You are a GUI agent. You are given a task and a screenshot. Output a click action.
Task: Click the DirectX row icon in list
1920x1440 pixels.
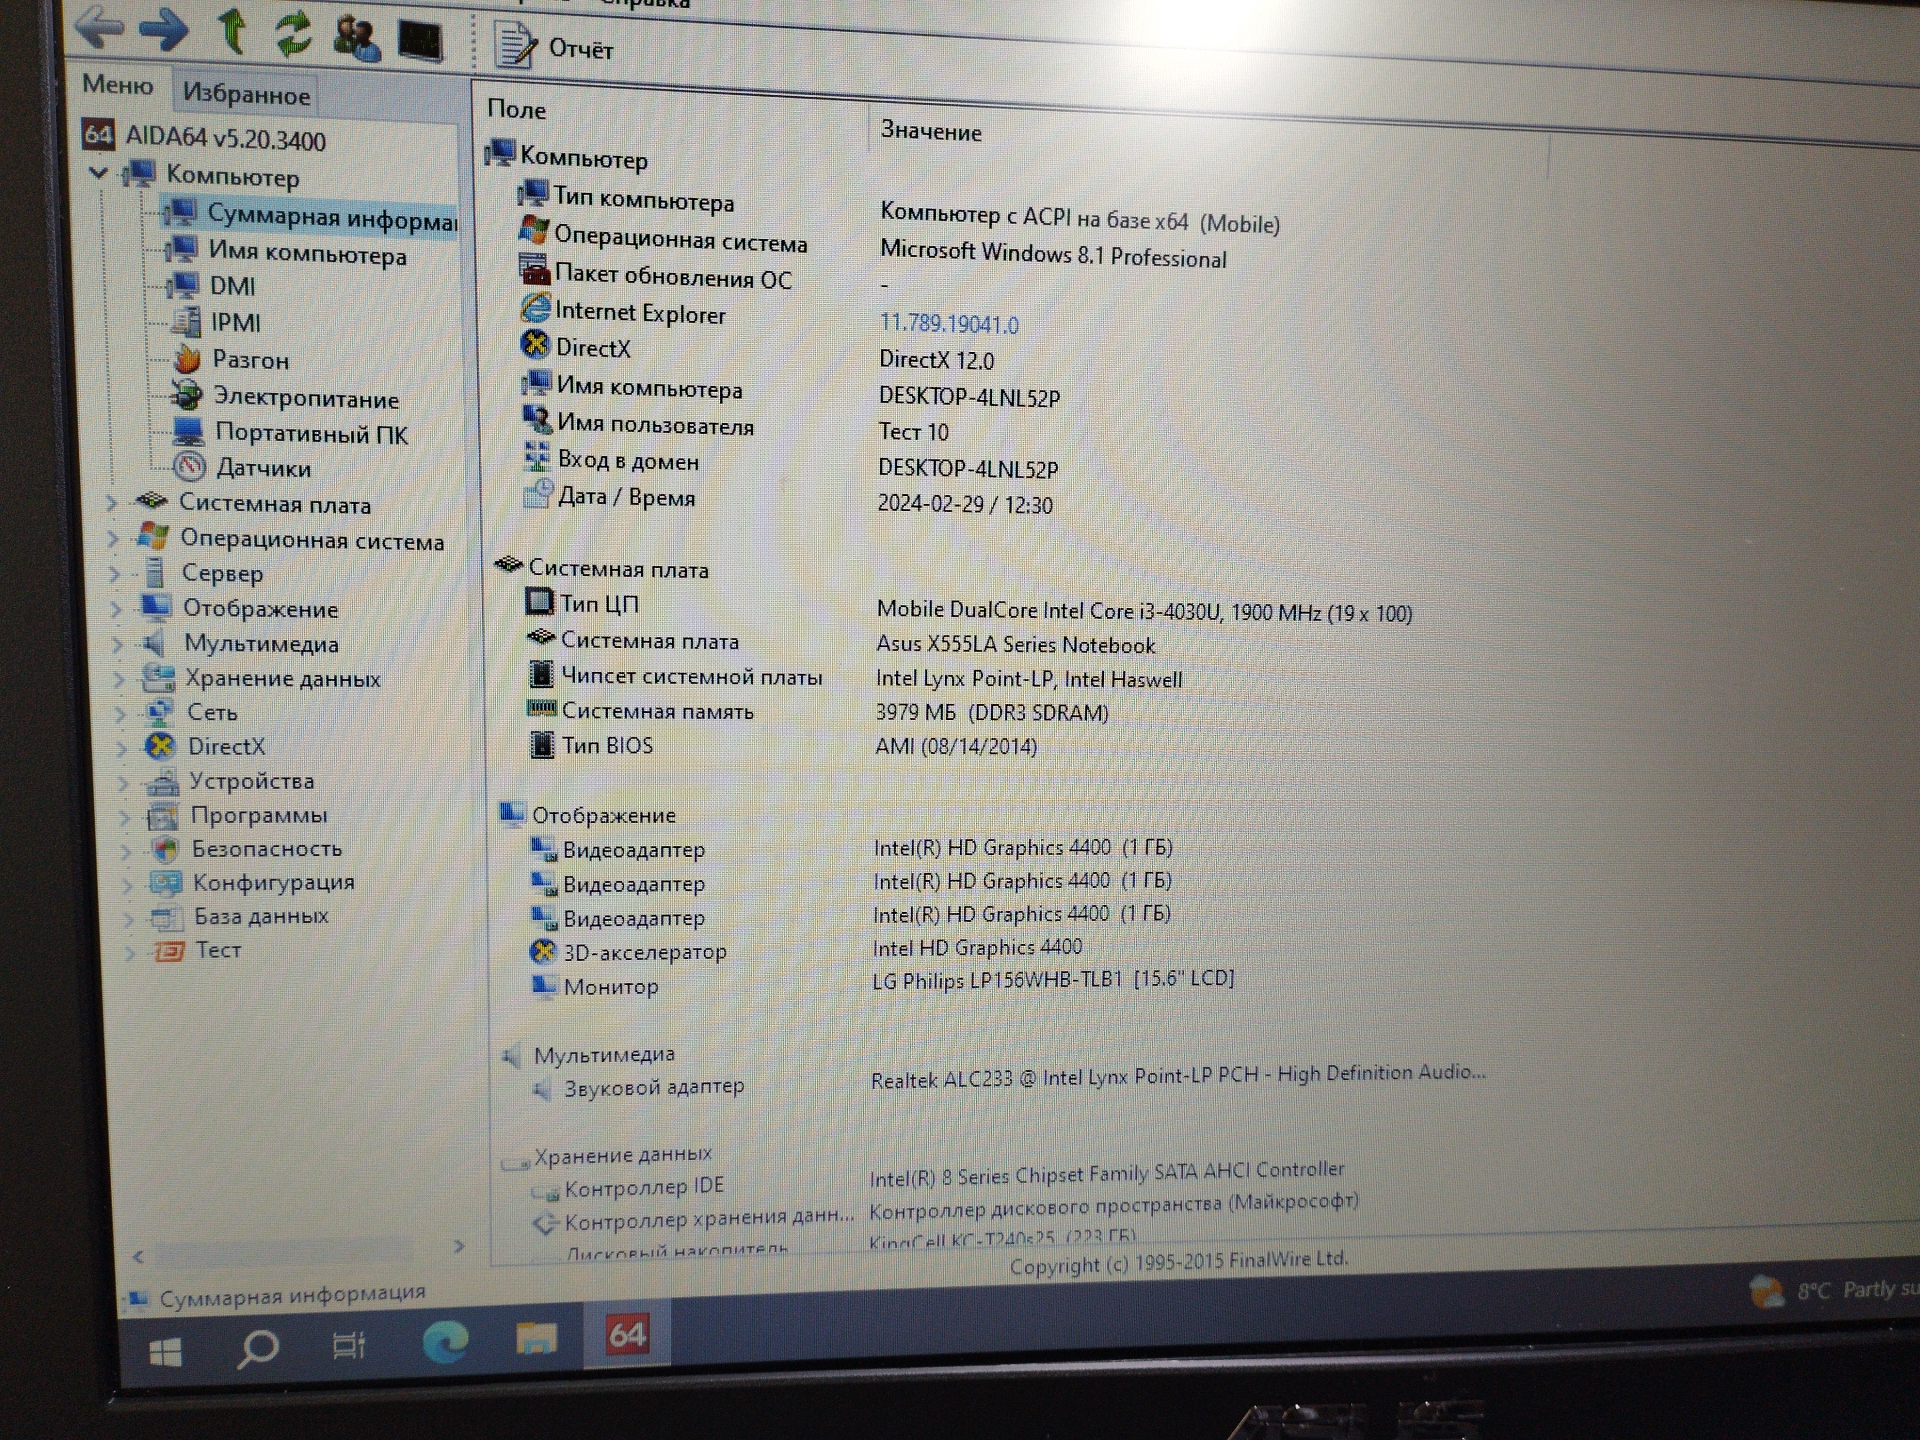tap(536, 344)
